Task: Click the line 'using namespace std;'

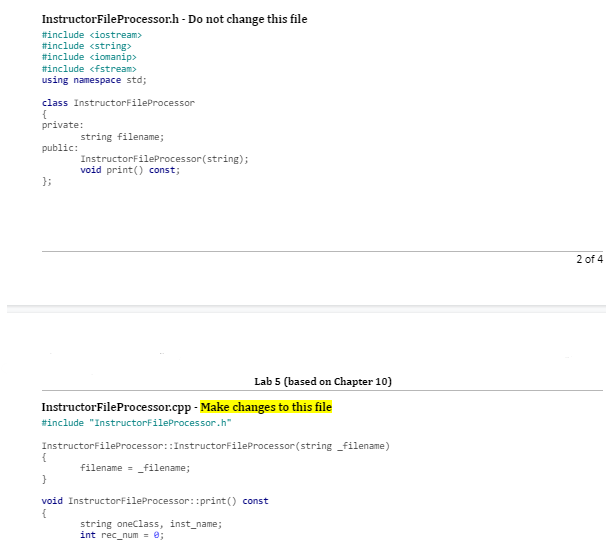Action: [94, 80]
